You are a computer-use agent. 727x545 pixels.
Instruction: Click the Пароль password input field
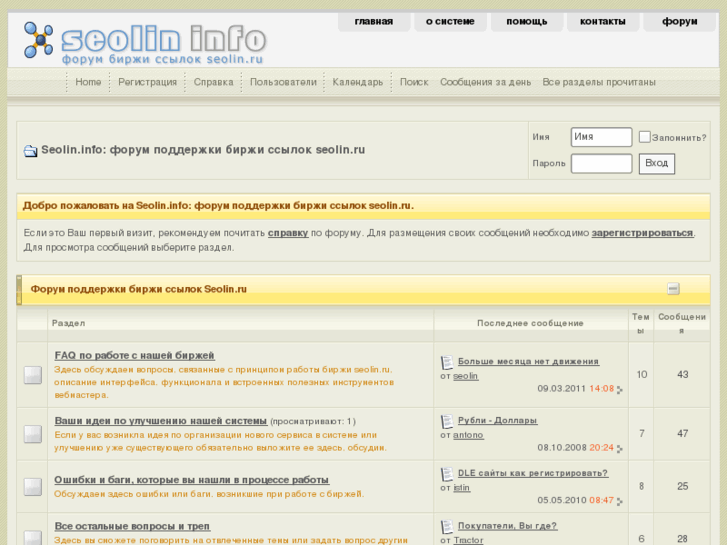coord(601,164)
